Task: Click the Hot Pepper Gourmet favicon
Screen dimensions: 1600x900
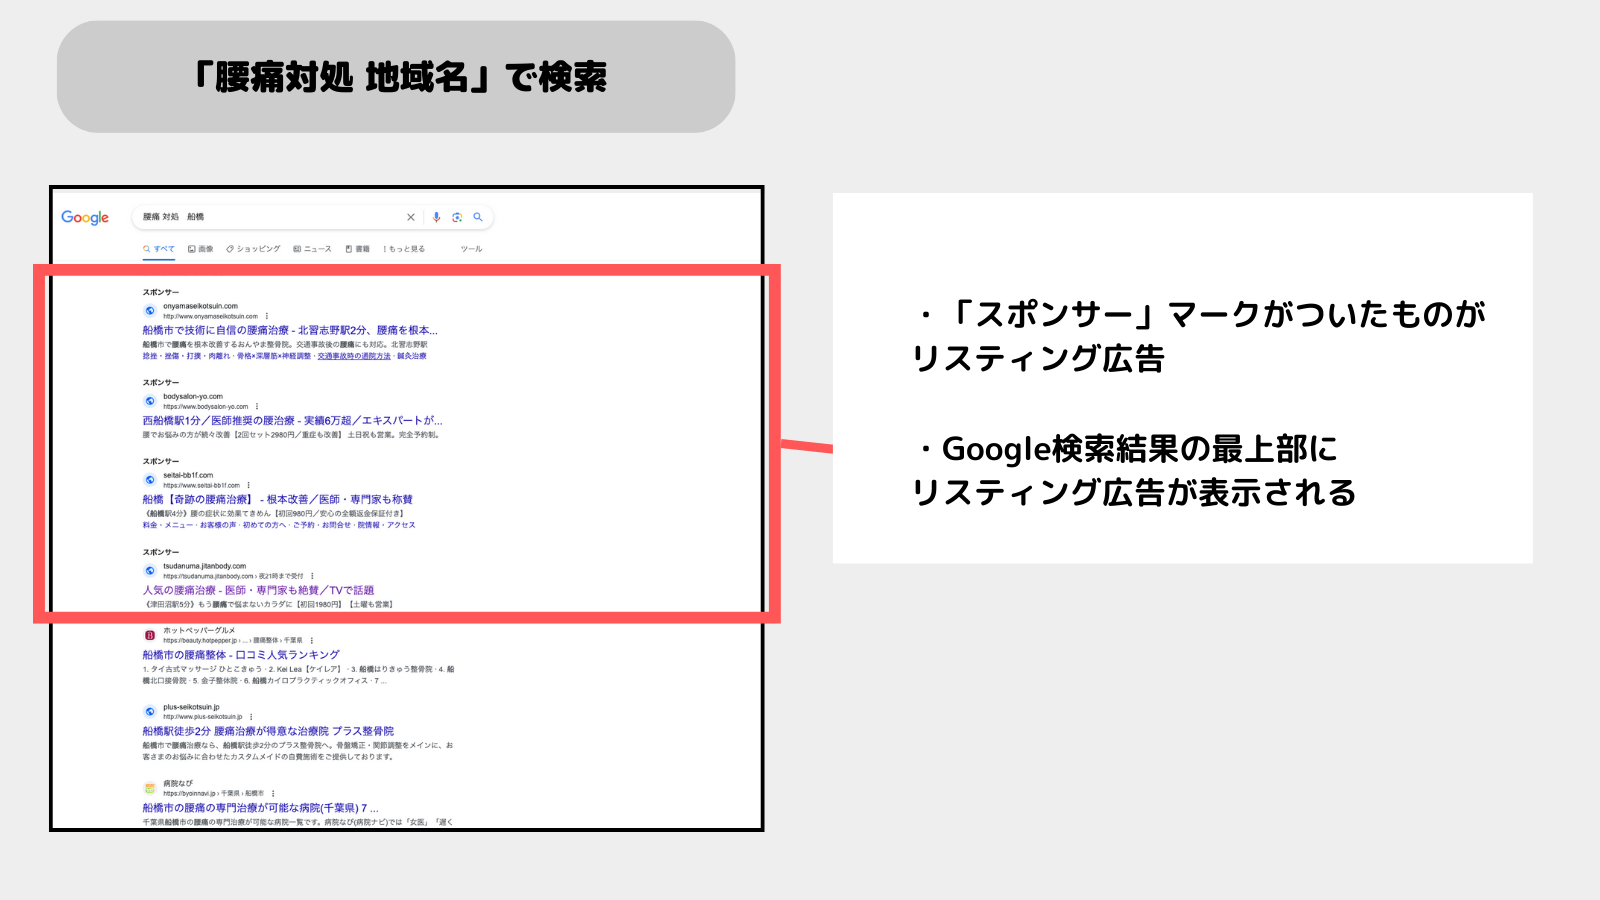Action: [x=150, y=636]
